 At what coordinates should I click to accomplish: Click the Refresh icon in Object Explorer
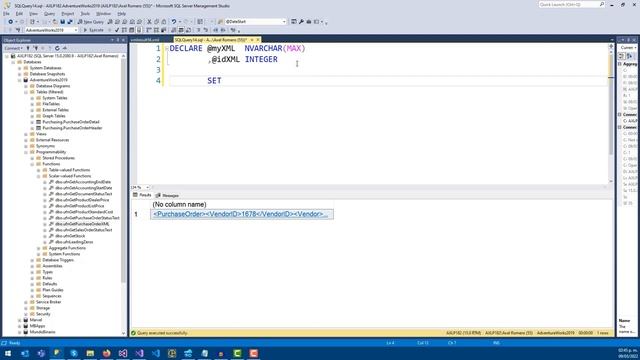[x=57, y=48]
